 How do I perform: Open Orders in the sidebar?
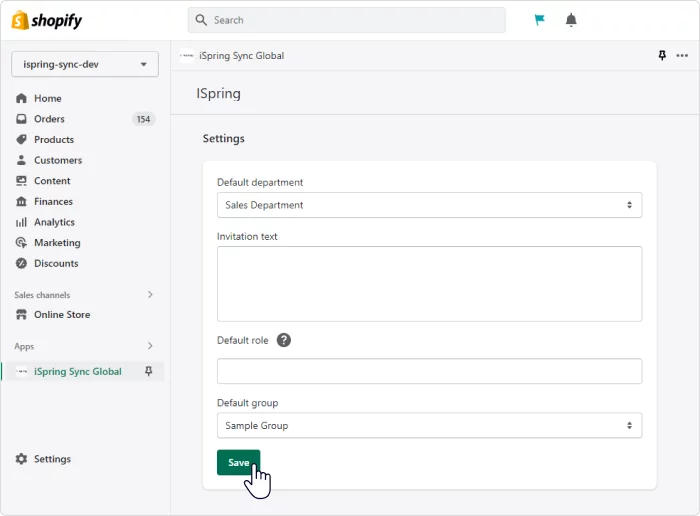(x=49, y=119)
